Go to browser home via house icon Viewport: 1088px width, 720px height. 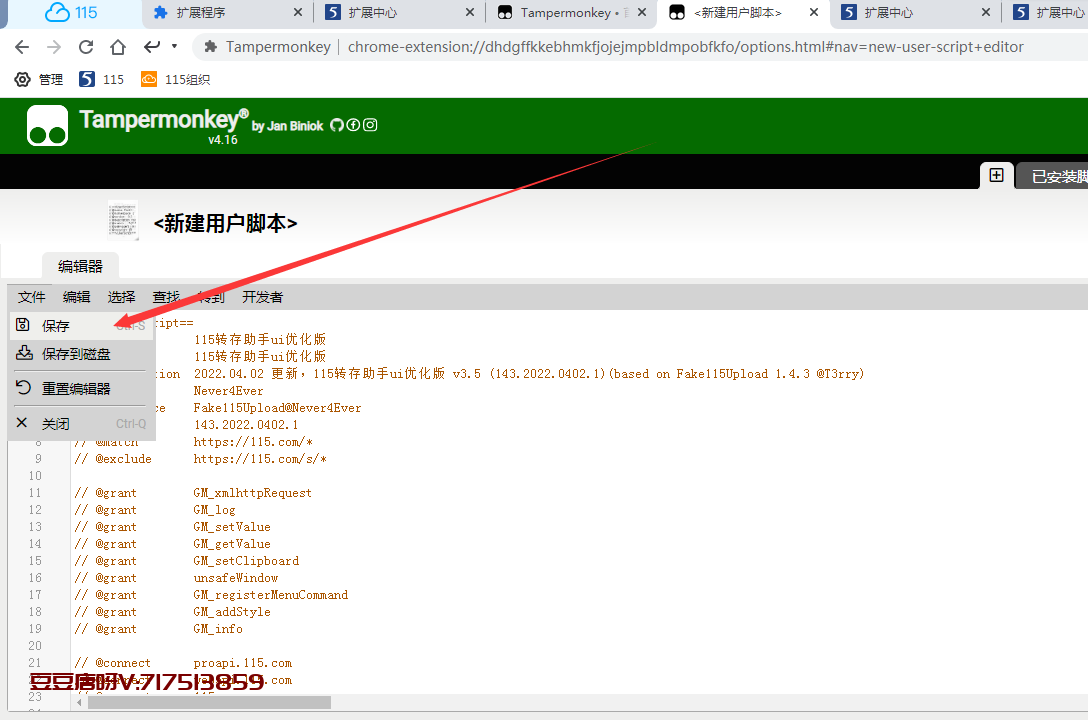[x=118, y=47]
